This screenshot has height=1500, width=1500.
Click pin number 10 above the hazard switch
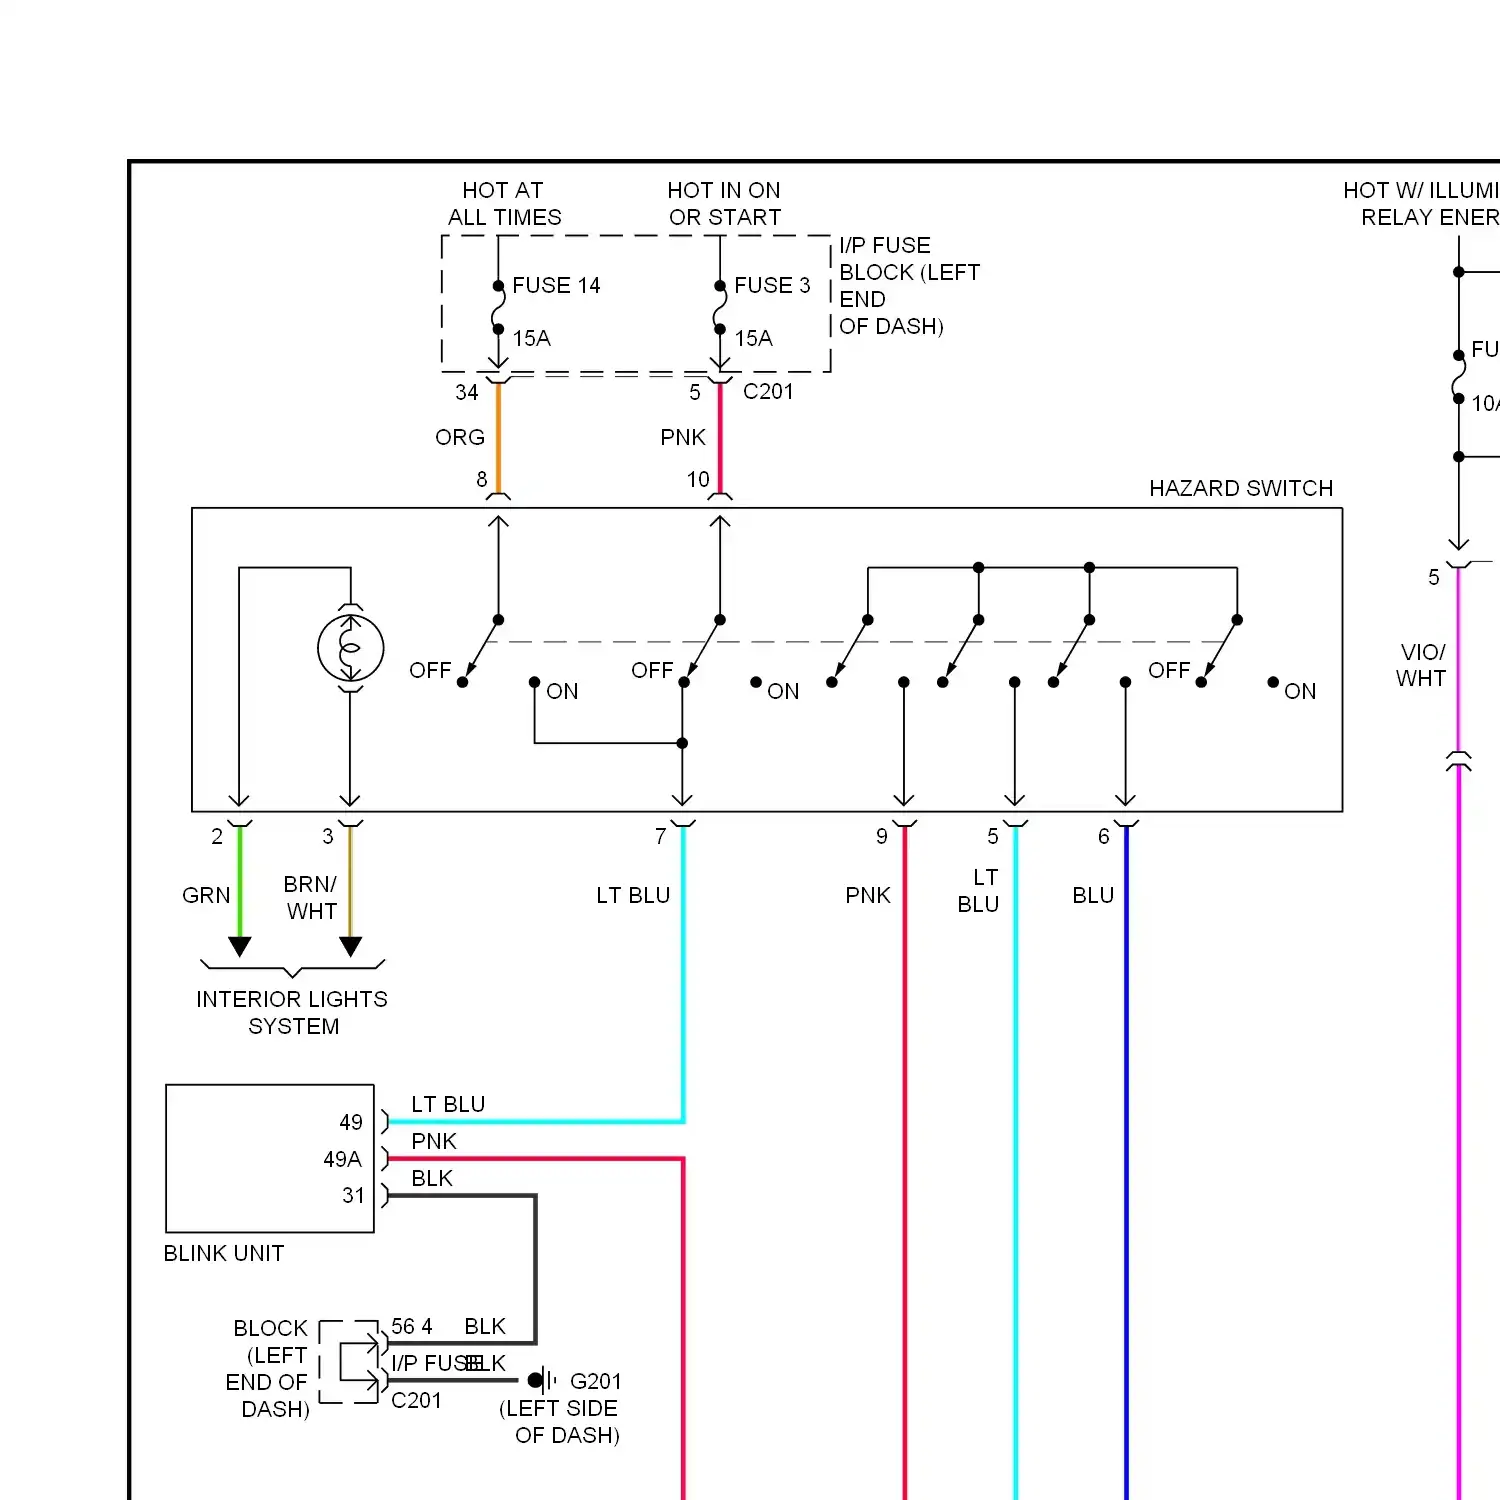(x=698, y=479)
